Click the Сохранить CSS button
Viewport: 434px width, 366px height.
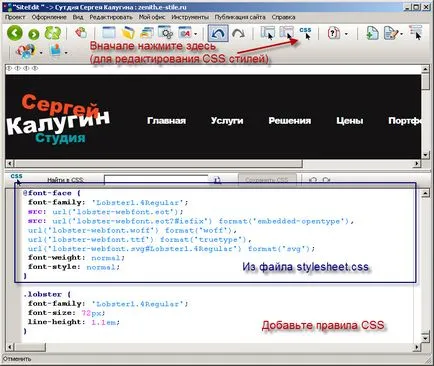tap(267, 180)
